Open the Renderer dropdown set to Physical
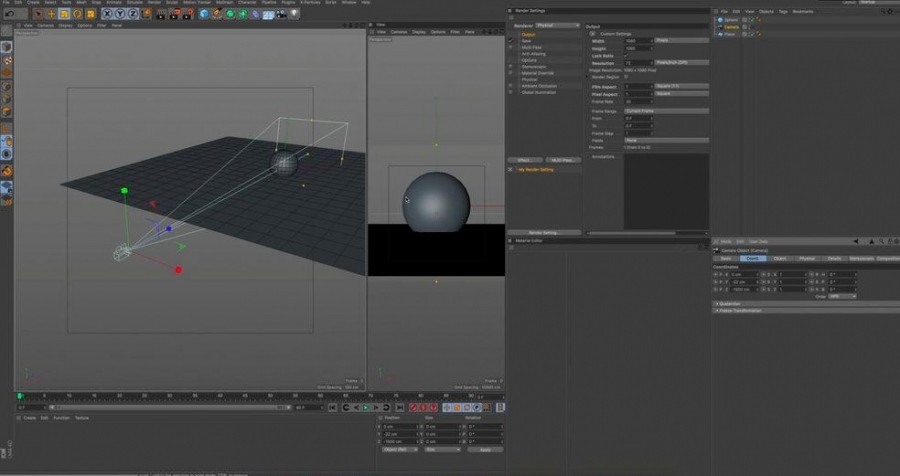The height and width of the screenshot is (476, 900). coord(557,25)
